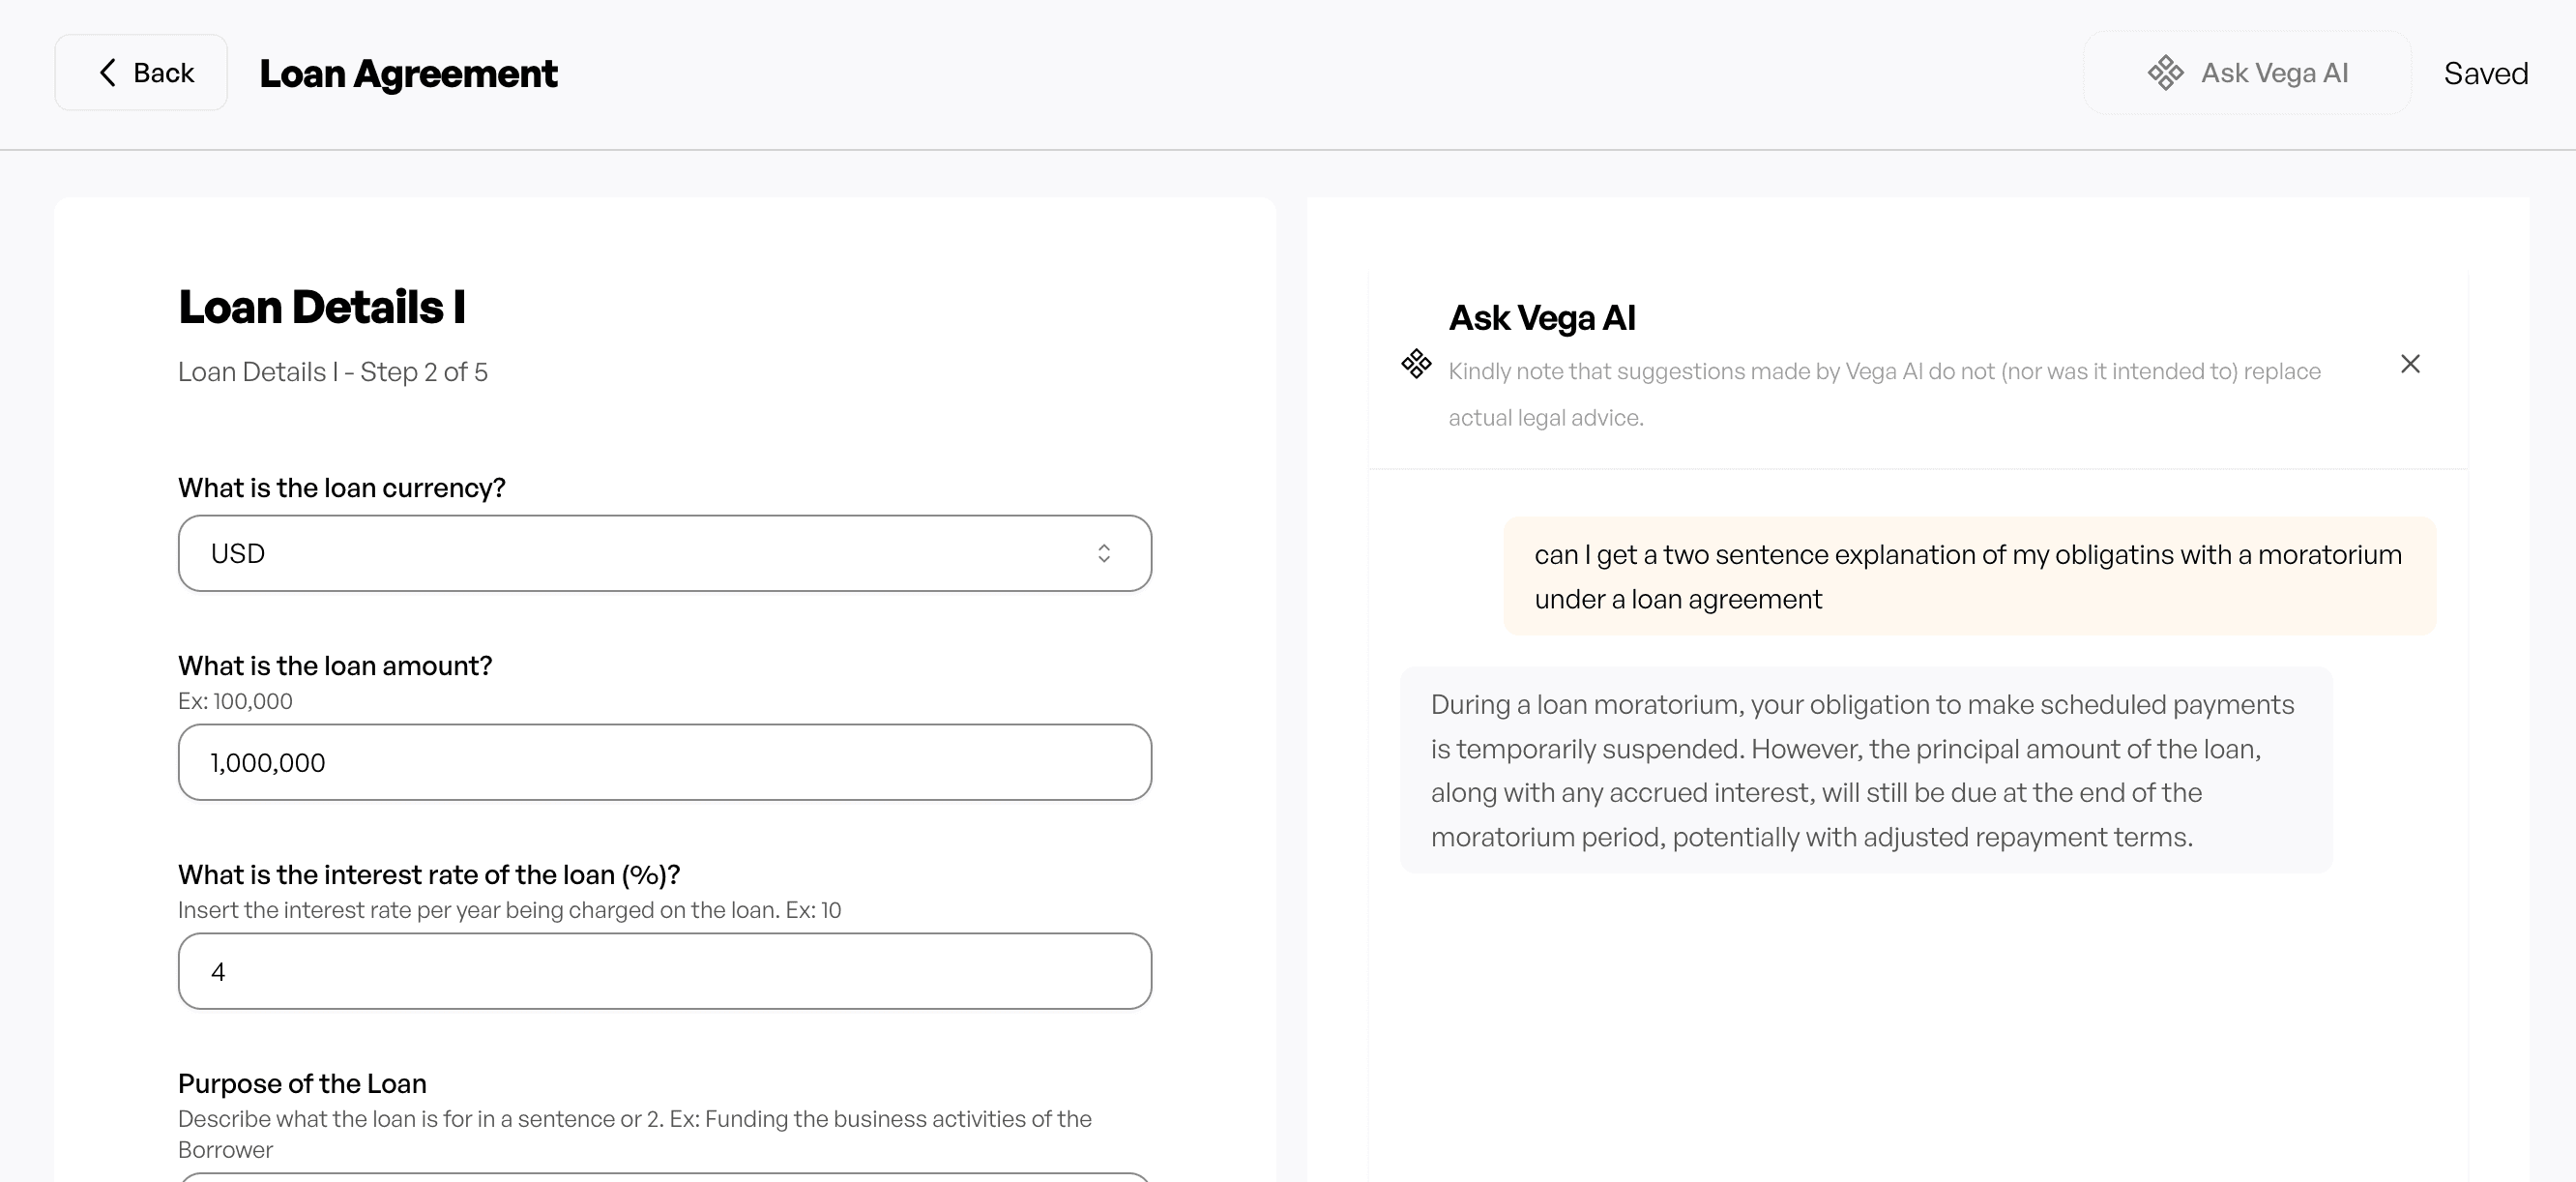This screenshot has height=1182, width=2576.
Task: Click the Saved status text
Action: (x=2486, y=73)
